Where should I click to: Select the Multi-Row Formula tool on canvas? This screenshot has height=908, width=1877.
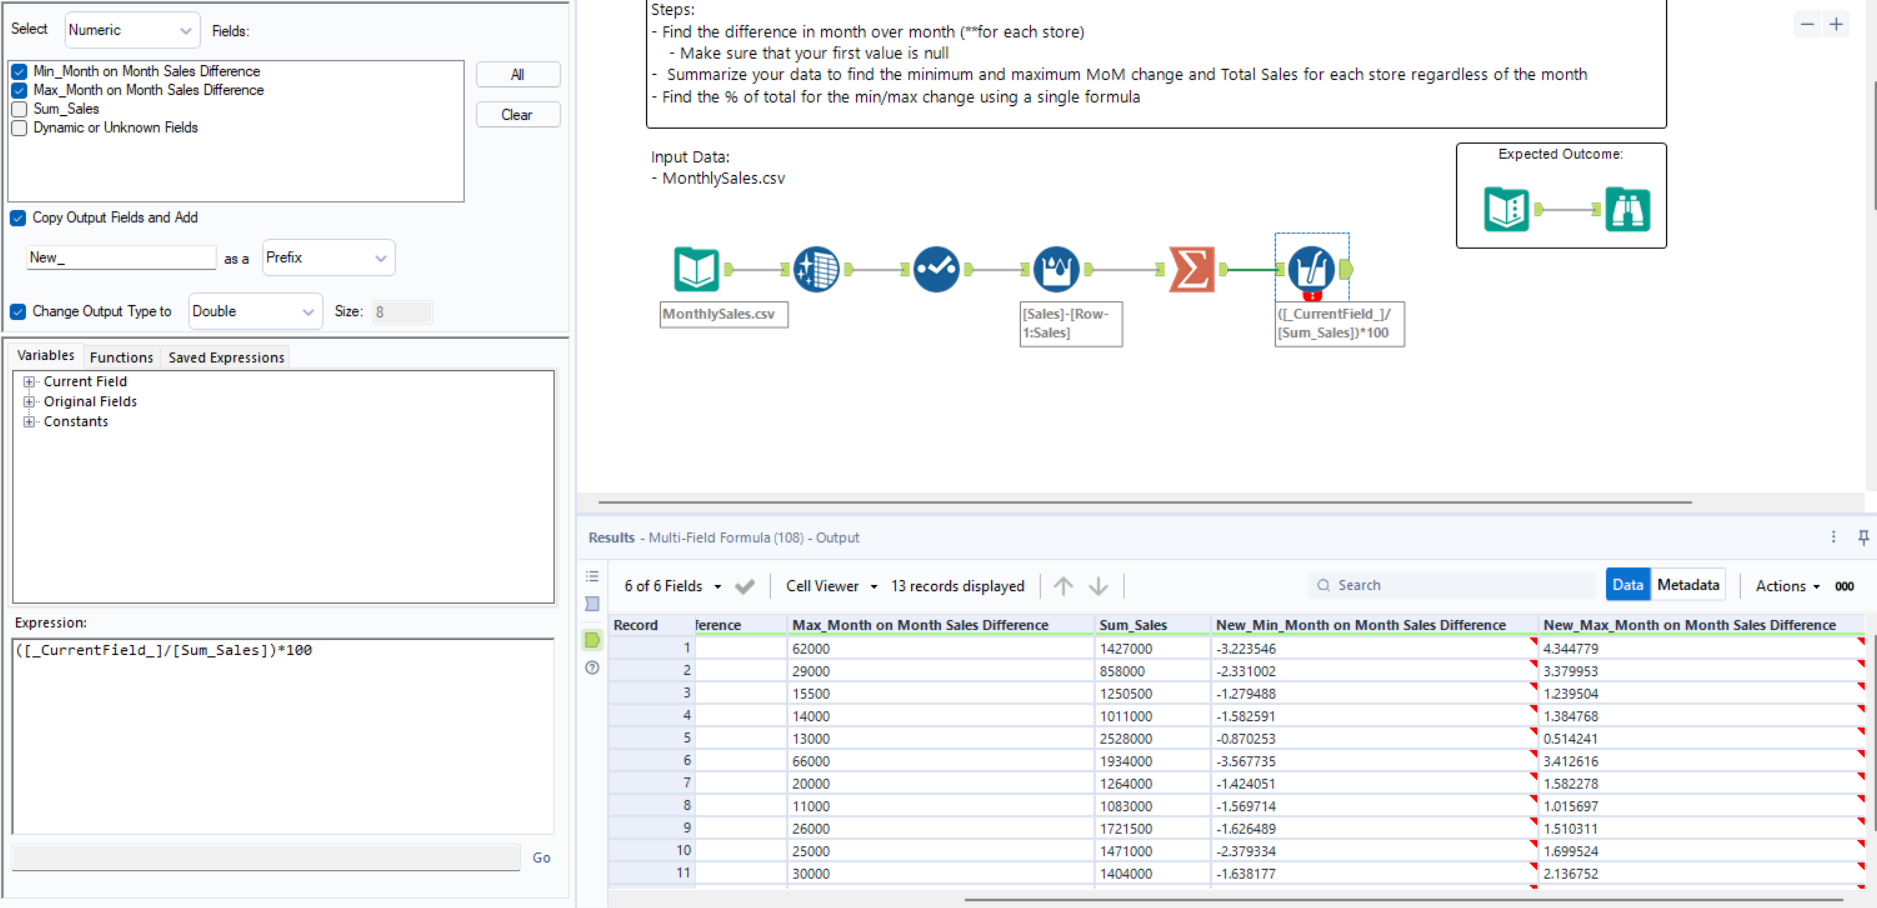pos(1056,269)
